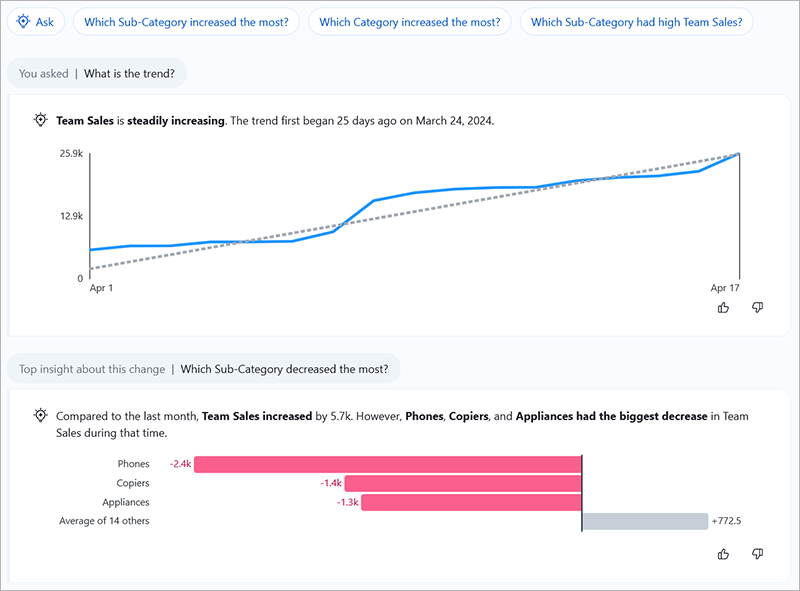Toggle thumbs down feedback on the trend chart
The width and height of the screenshot is (800, 591).
[x=757, y=308]
